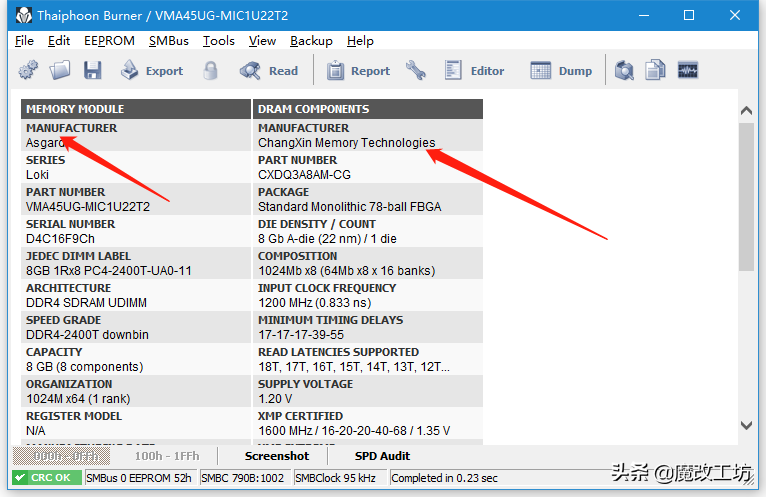Select 1.20 V supply voltage

click(275, 399)
